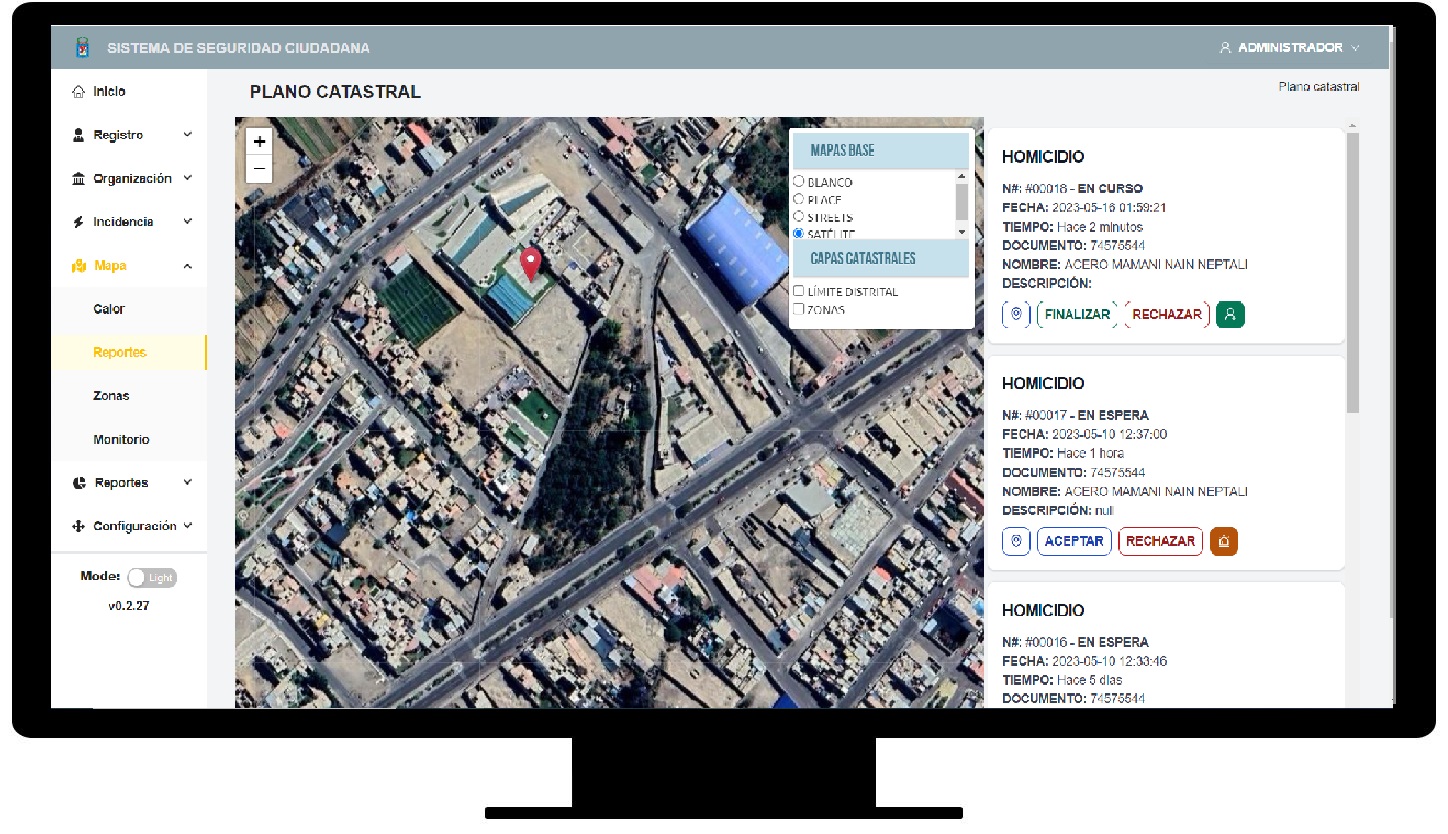
Task: Go to Inicio in sidebar
Action: point(109,91)
